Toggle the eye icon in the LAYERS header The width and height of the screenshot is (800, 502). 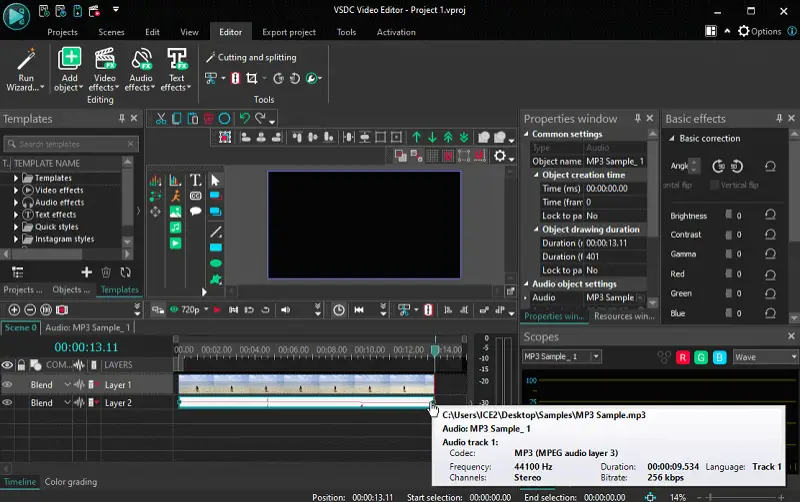7,365
